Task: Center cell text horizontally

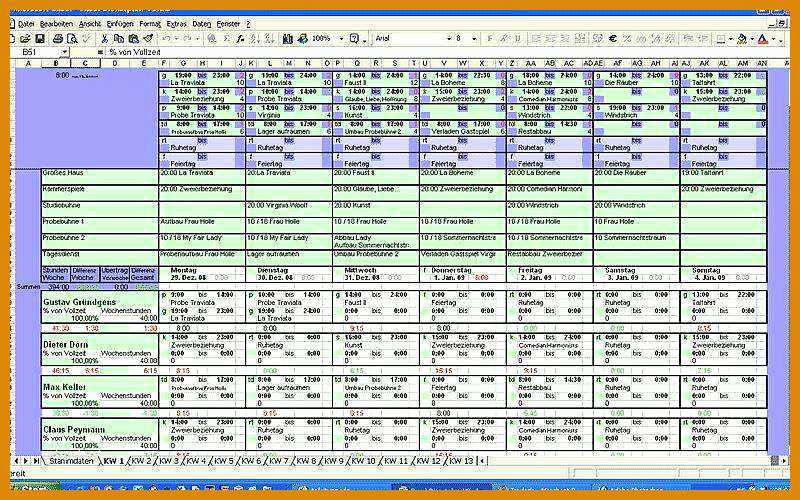Action: 551,39
